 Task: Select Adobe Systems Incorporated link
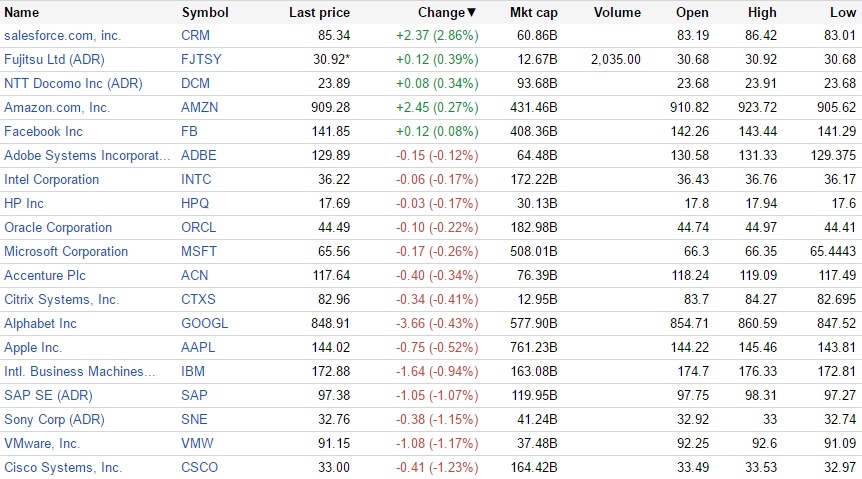pyautogui.click(x=88, y=155)
